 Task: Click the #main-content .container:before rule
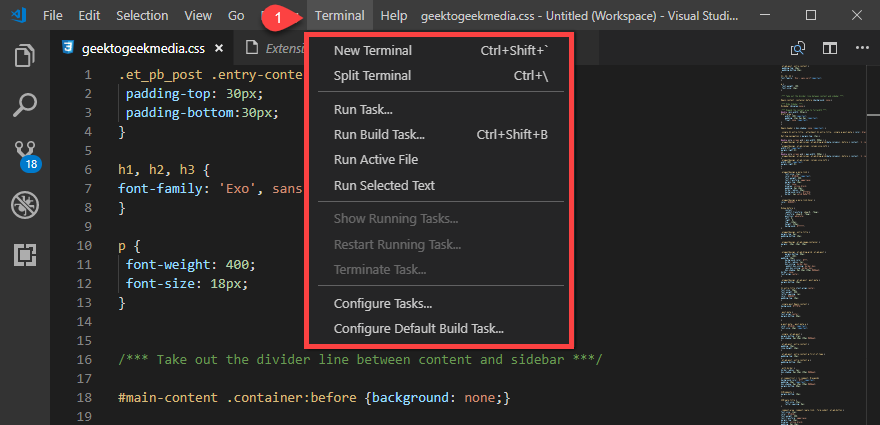314,398
